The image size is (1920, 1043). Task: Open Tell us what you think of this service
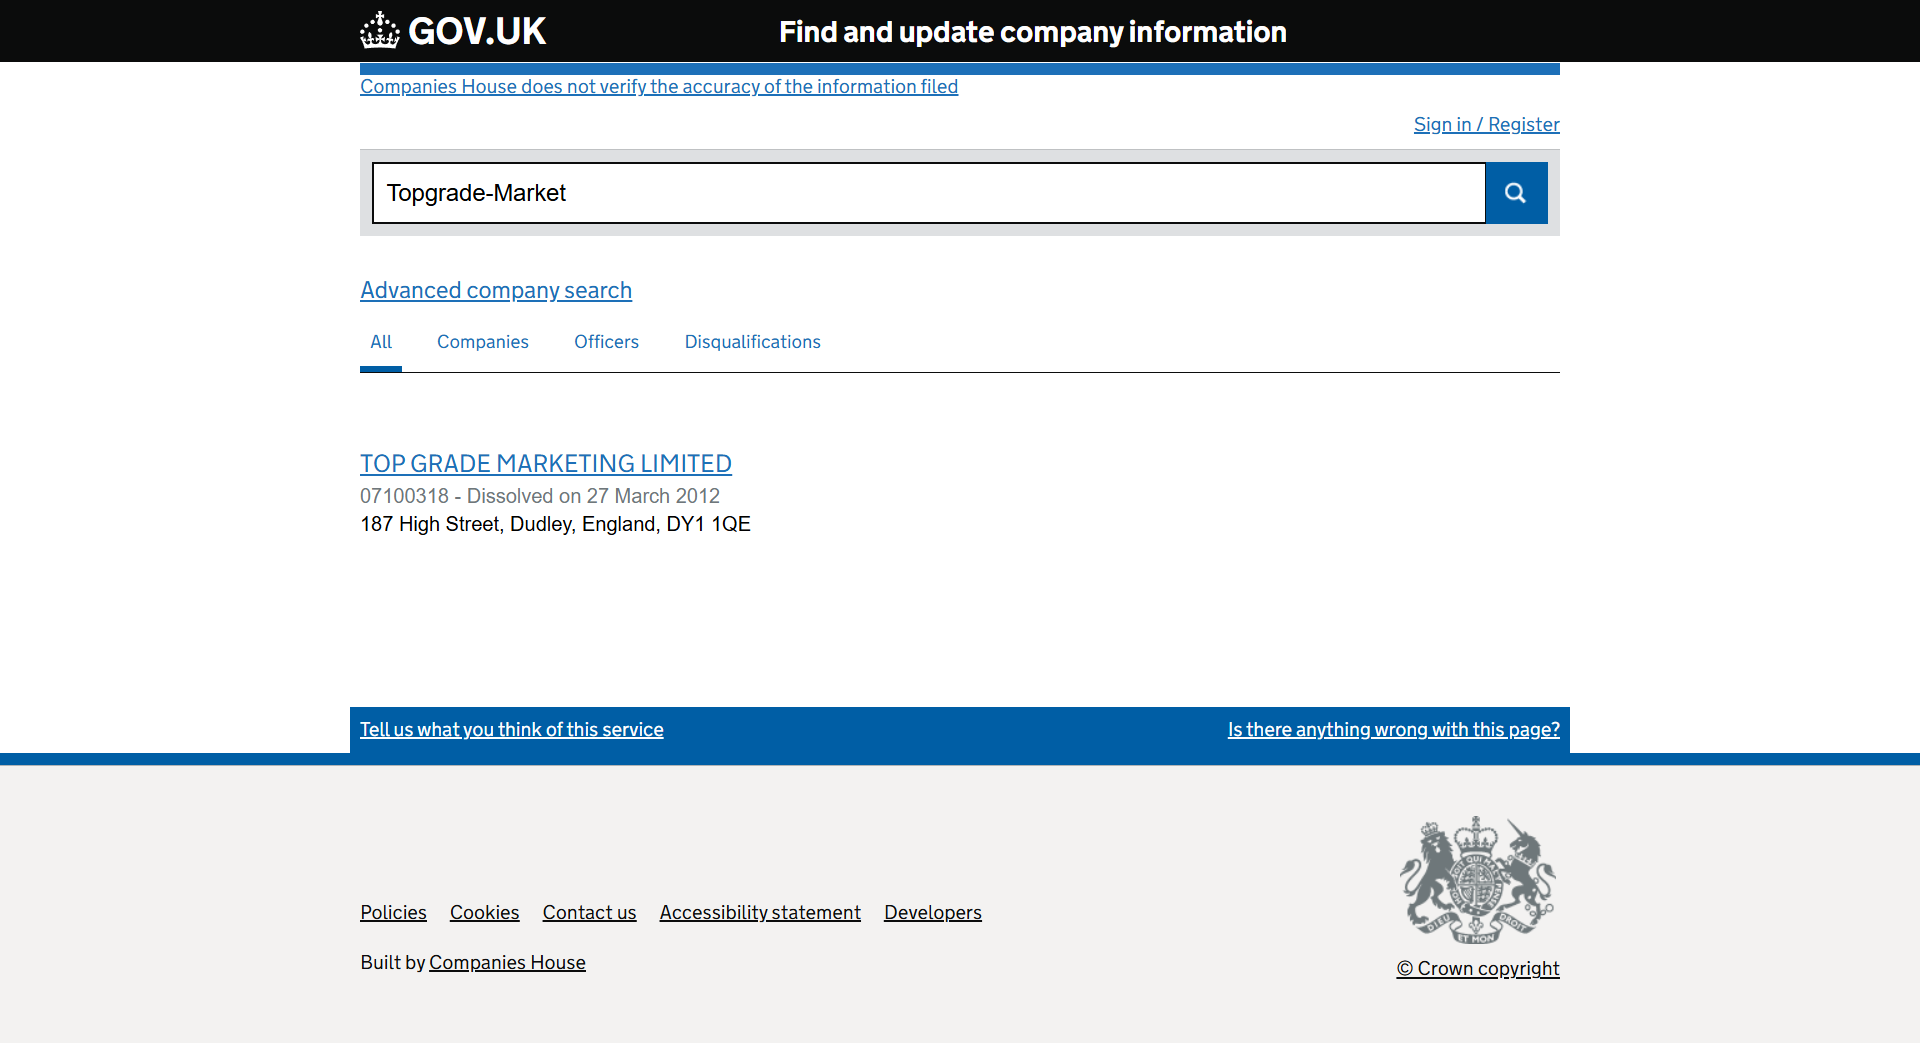click(x=512, y=730)
